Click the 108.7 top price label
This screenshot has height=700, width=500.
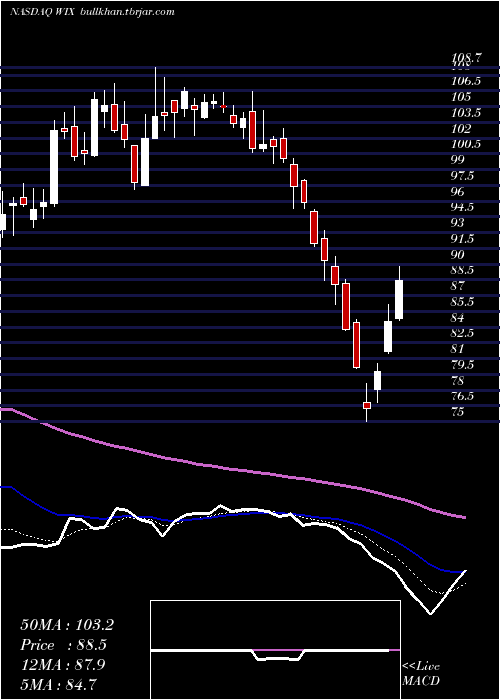(467, 58)
